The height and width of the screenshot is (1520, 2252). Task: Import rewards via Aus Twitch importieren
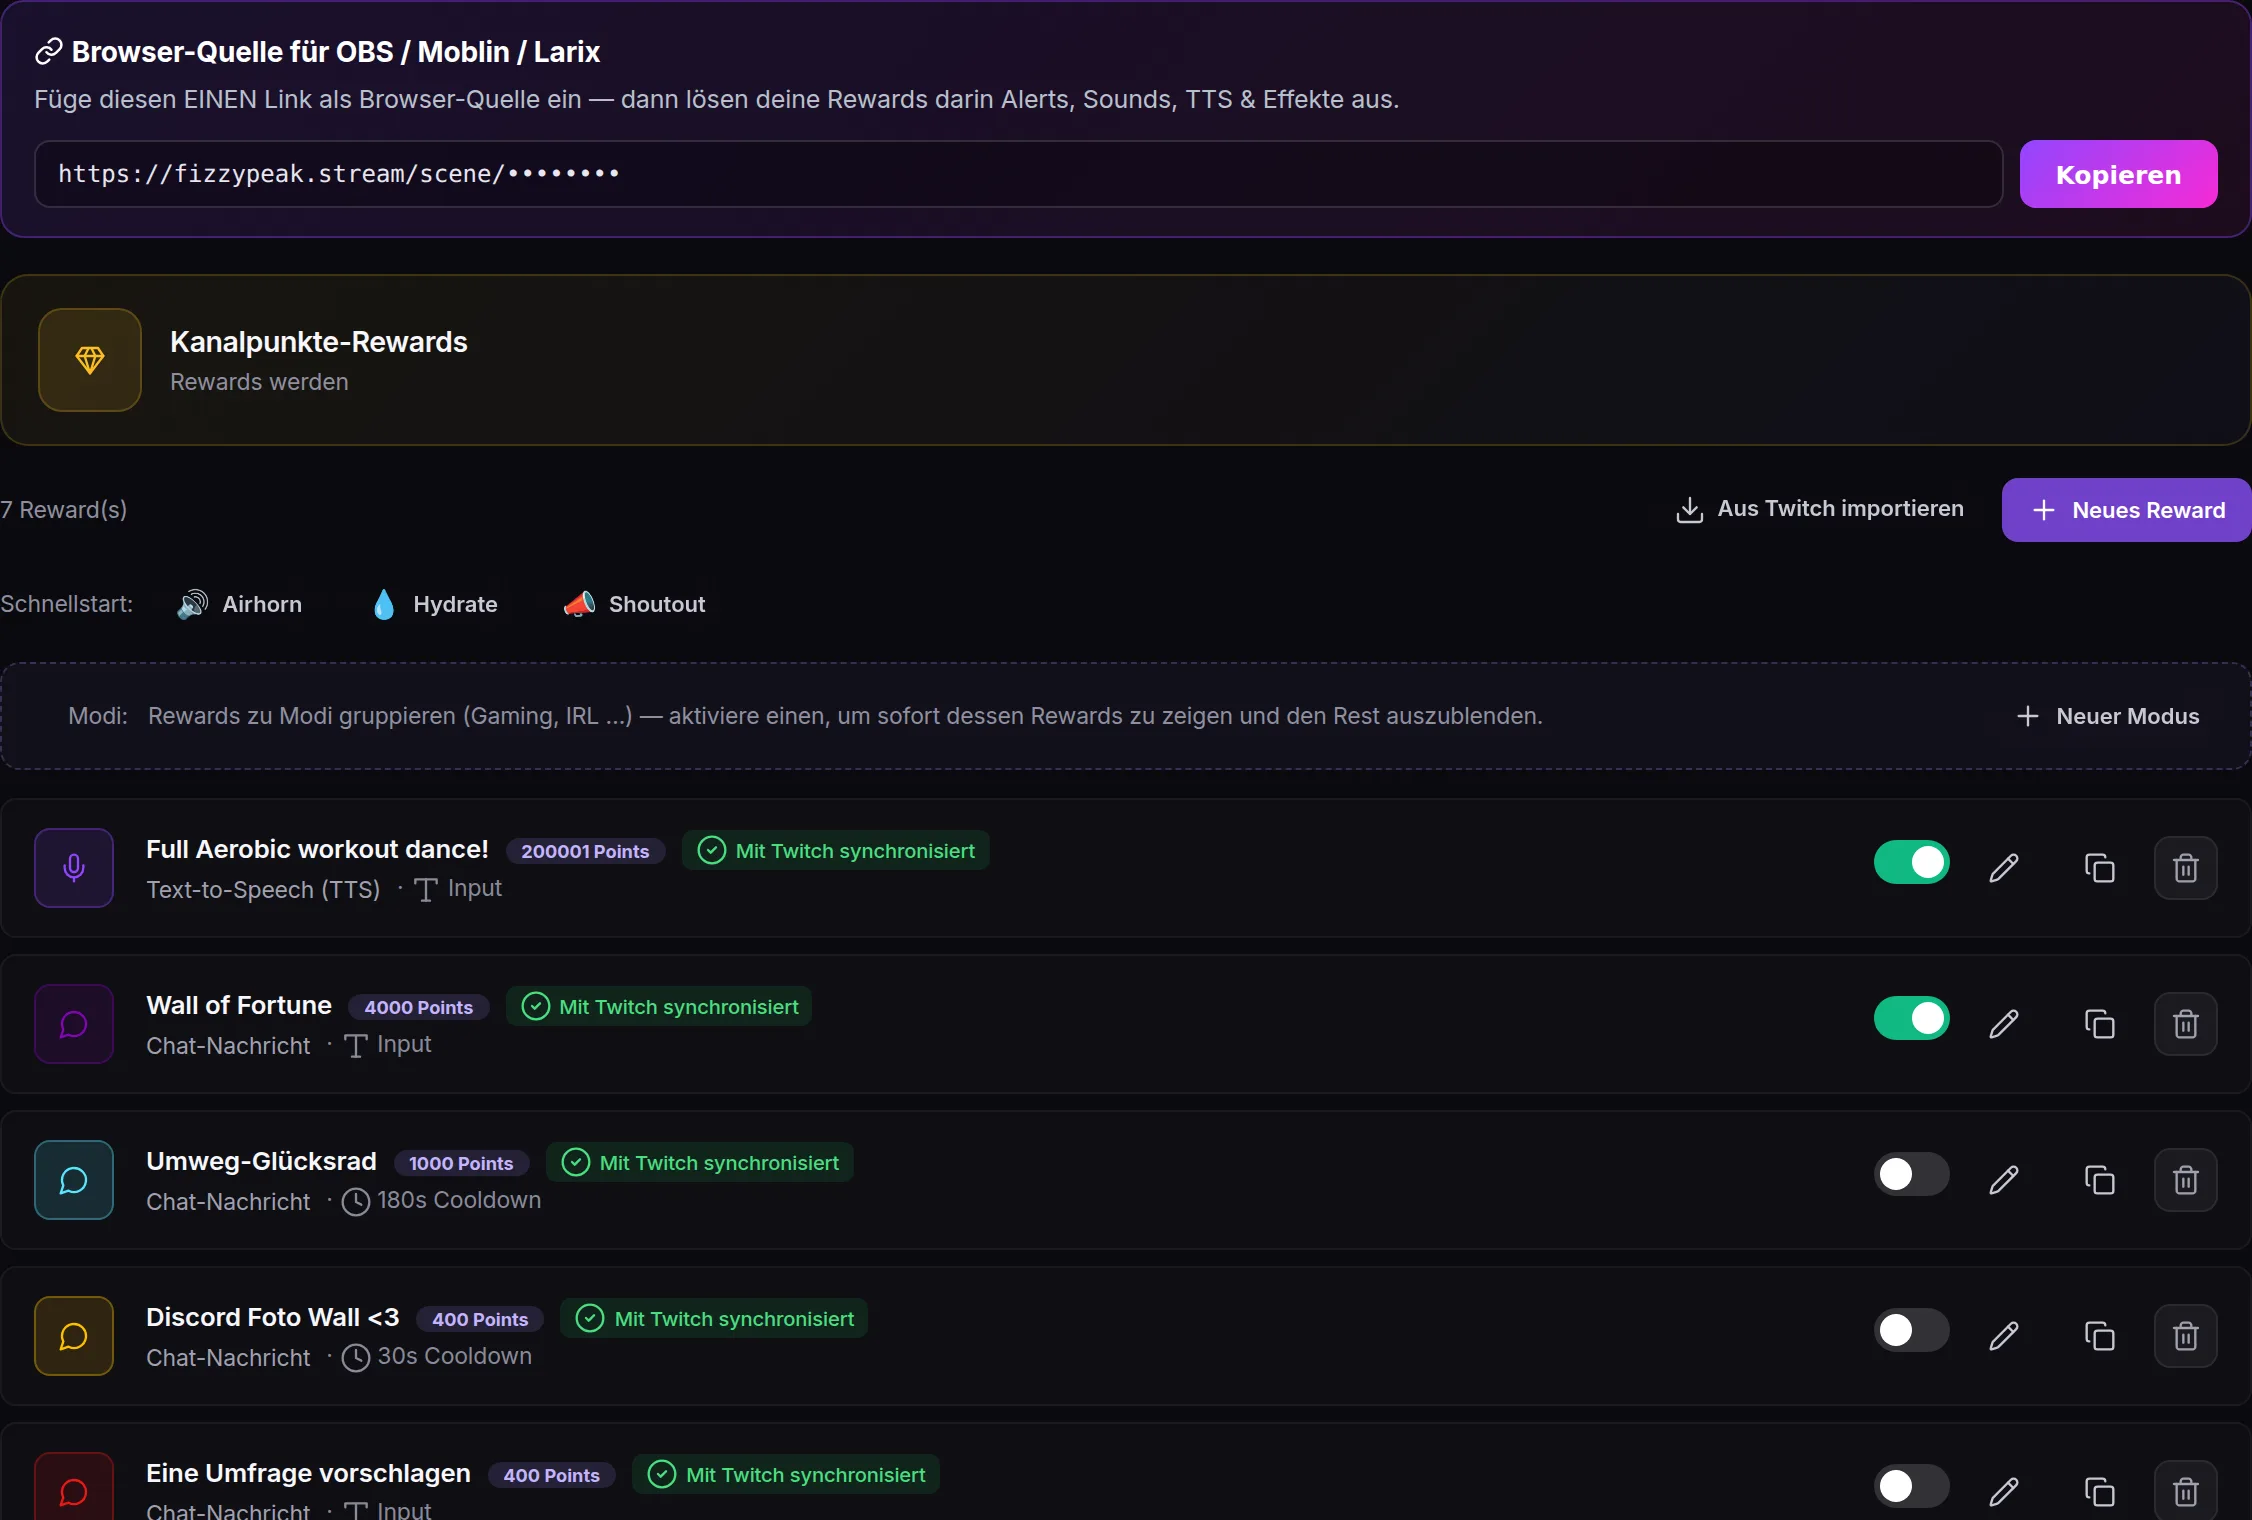[x=1820, y=509]
